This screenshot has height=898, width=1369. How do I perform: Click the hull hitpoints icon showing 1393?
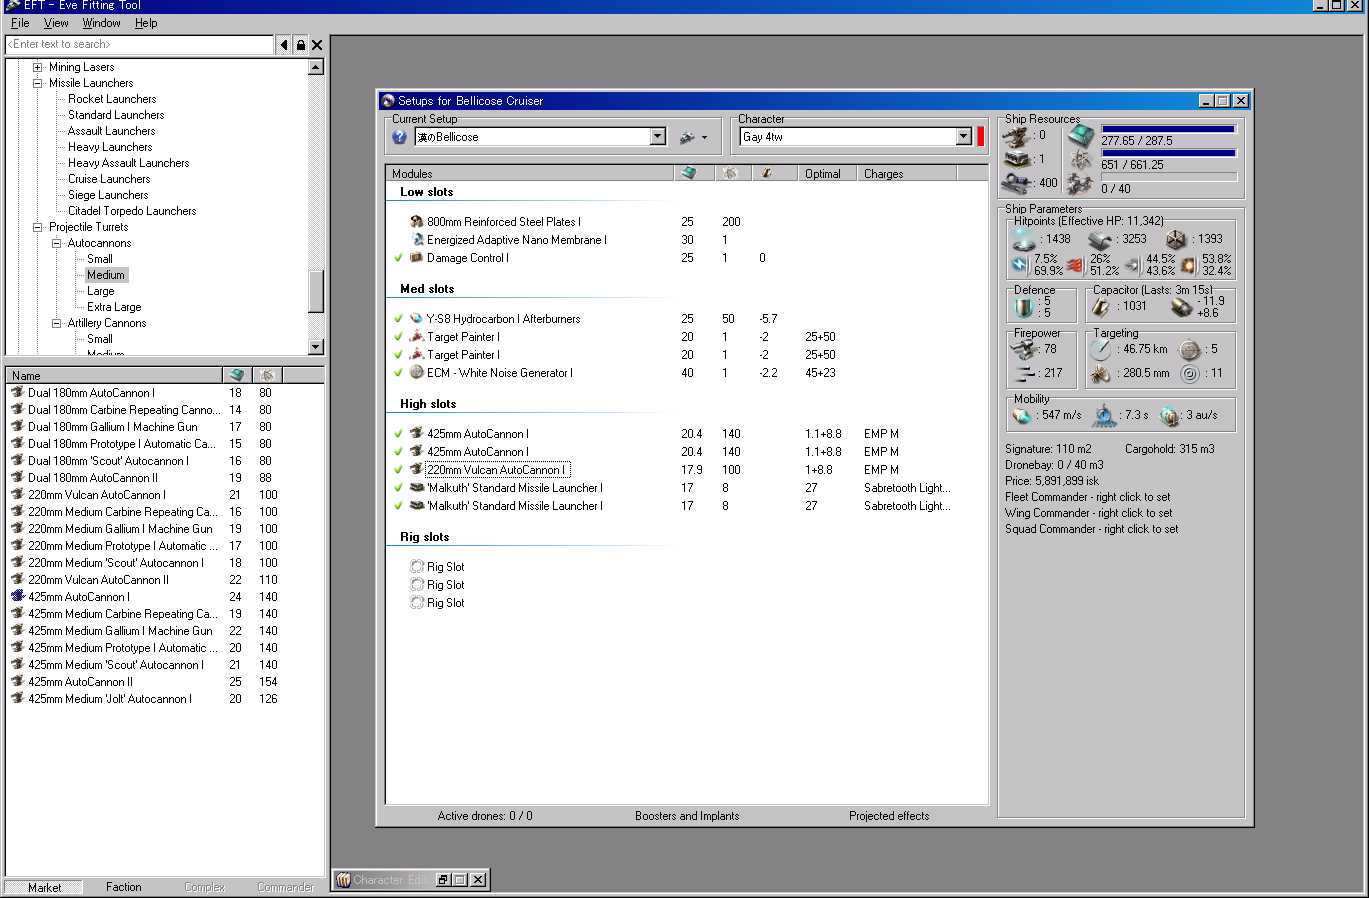coord(1176,239)
